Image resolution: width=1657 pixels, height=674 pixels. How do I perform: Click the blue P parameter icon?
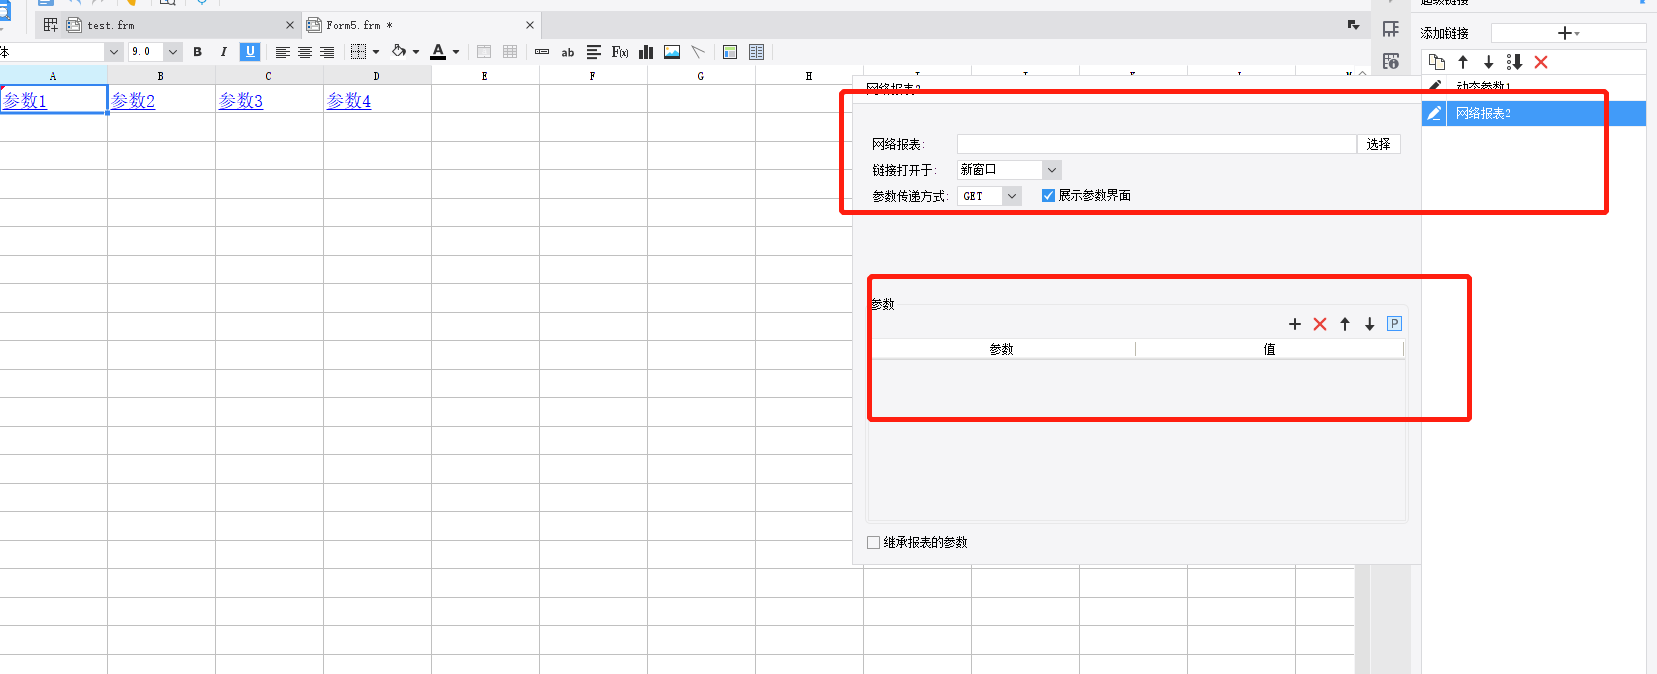[1395, 324]
